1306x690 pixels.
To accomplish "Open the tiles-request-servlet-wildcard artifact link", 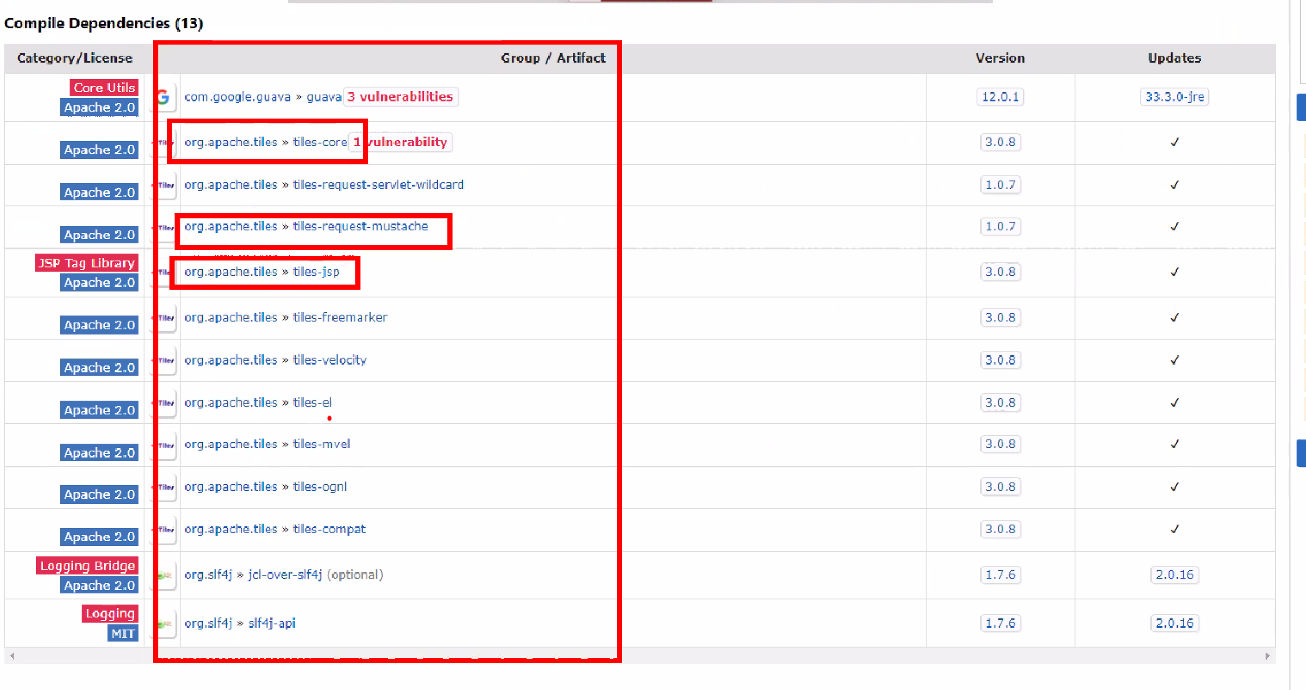I will click(x=378, y=185).
